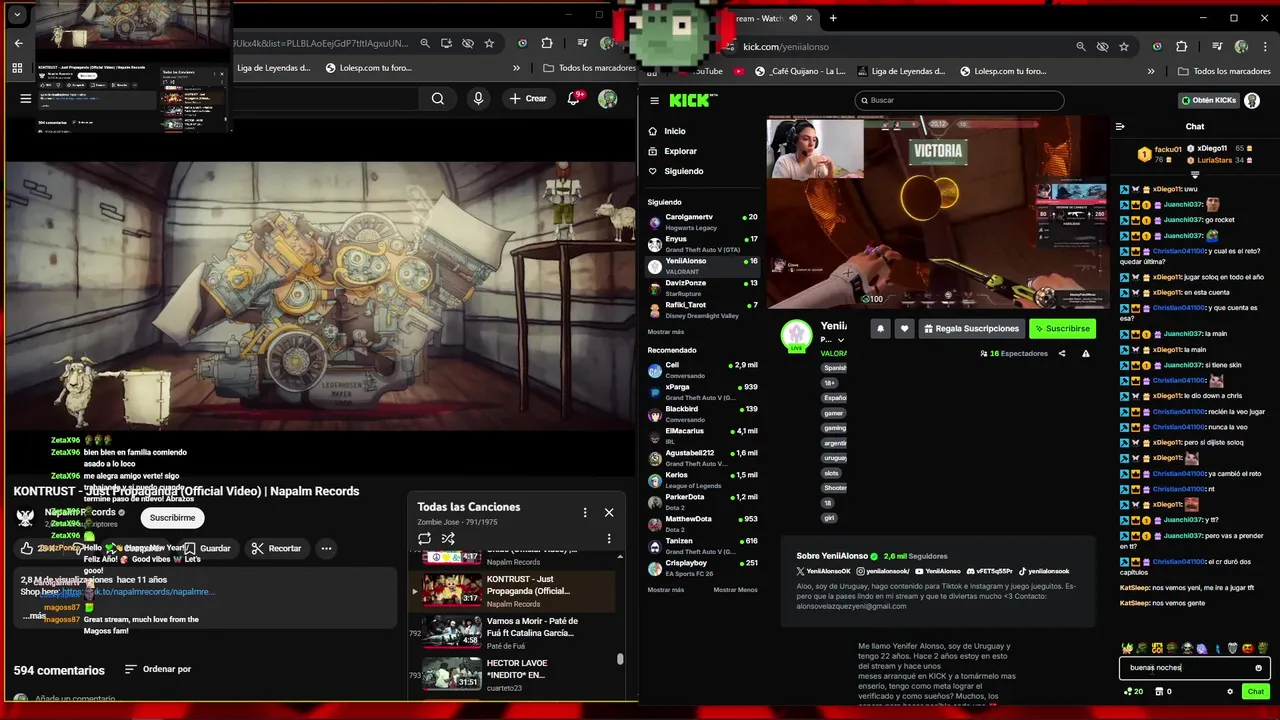Click the YouTube search magnifier icon
Screen dimensions: 1280x720
click(437, 98)
